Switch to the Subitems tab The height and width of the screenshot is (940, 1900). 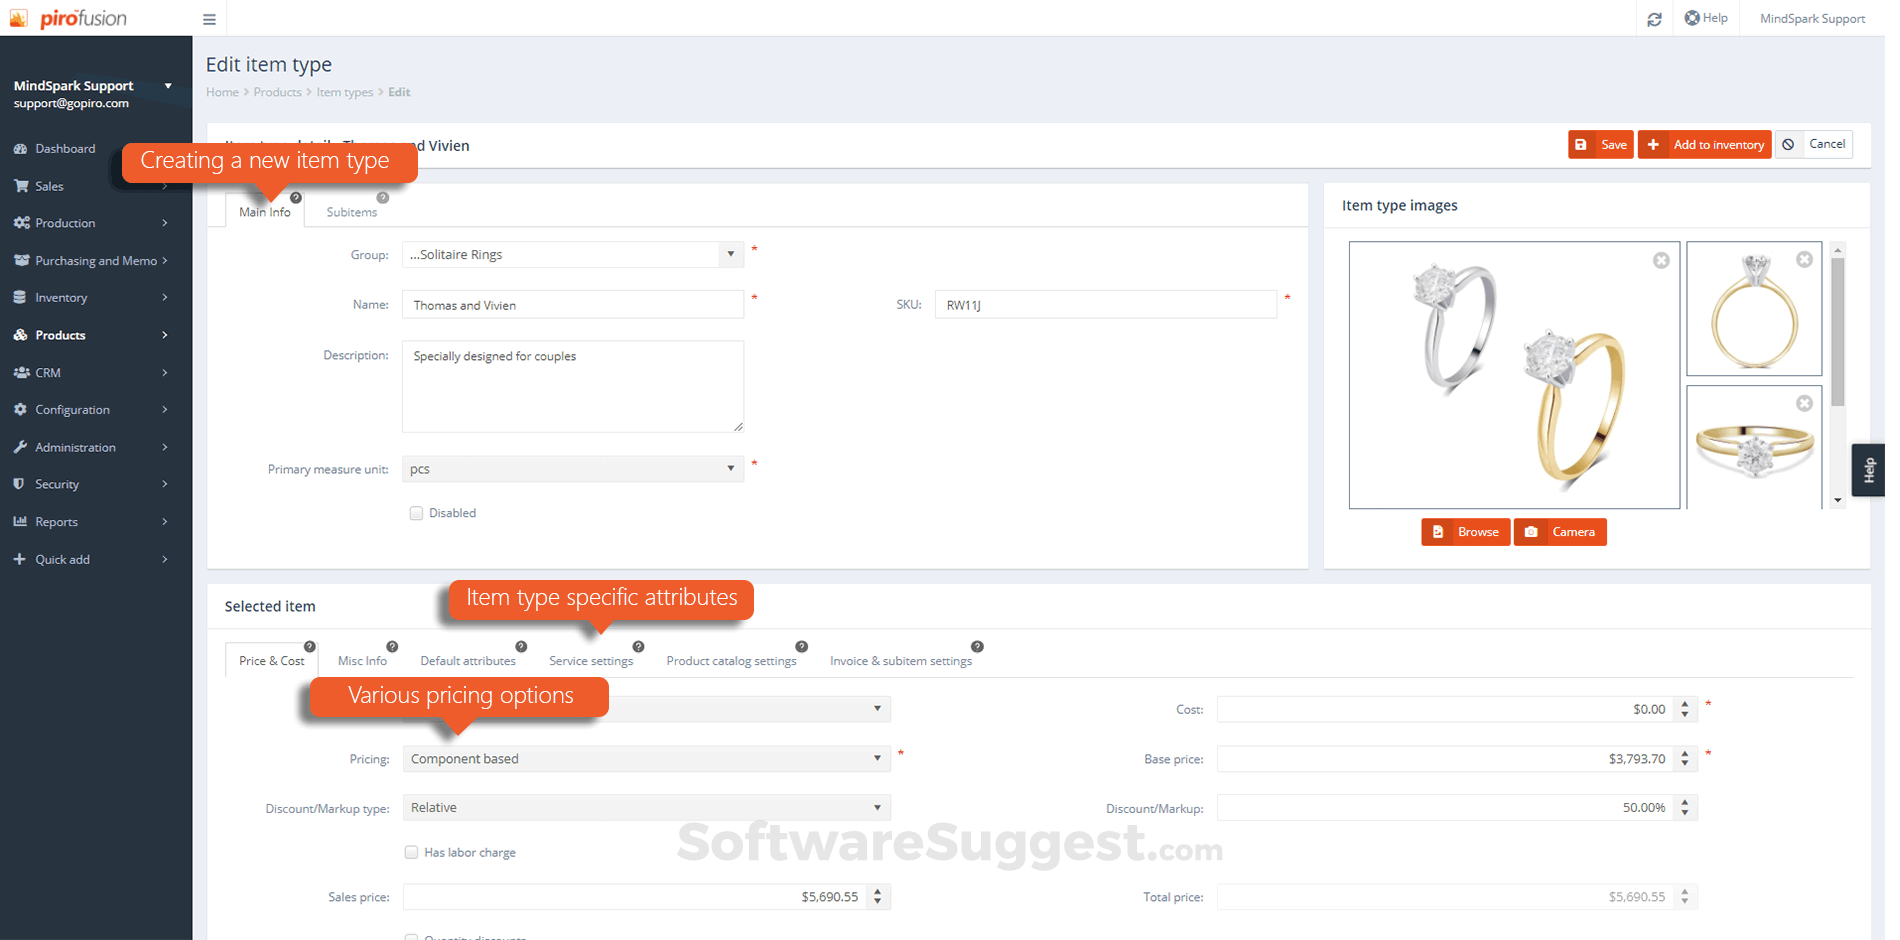pos(351,211)
